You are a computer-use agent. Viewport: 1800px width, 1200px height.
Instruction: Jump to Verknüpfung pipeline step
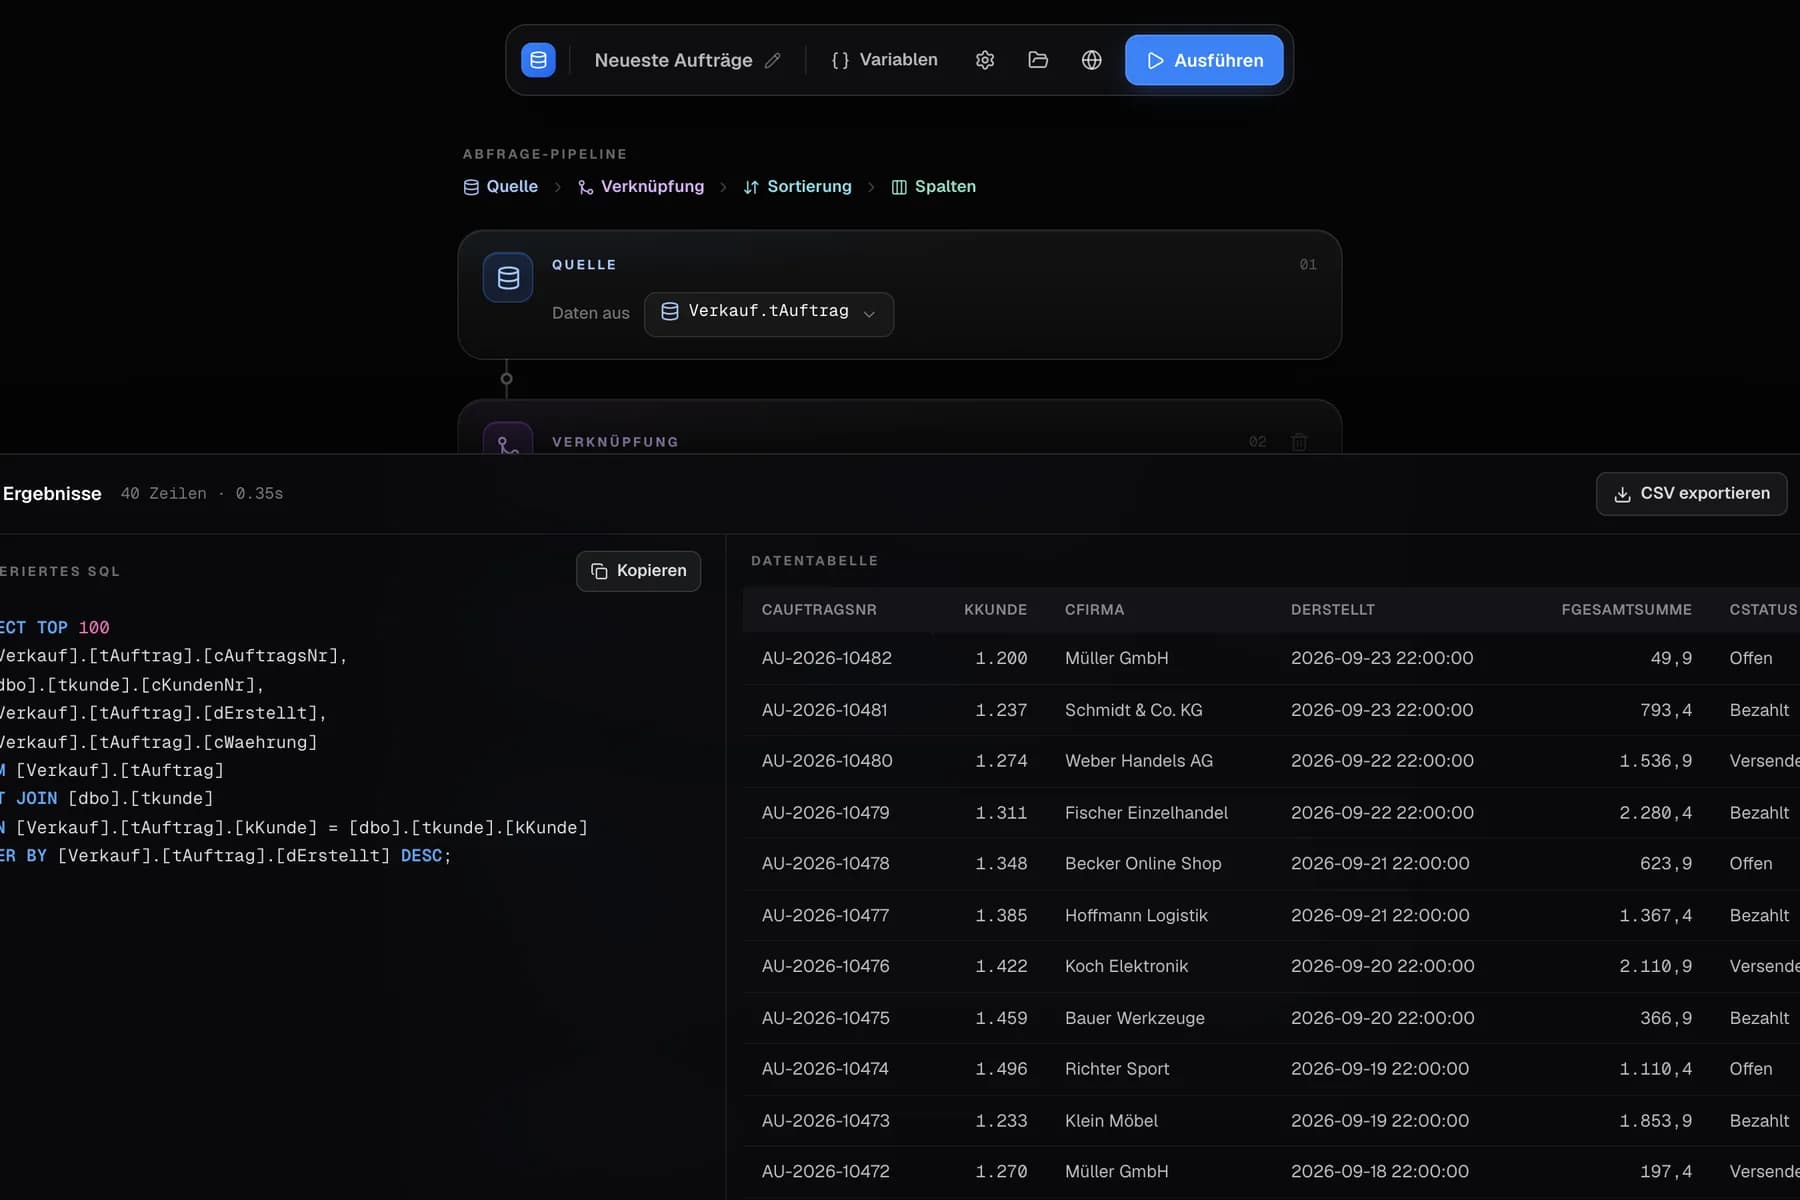coord(641,187)
